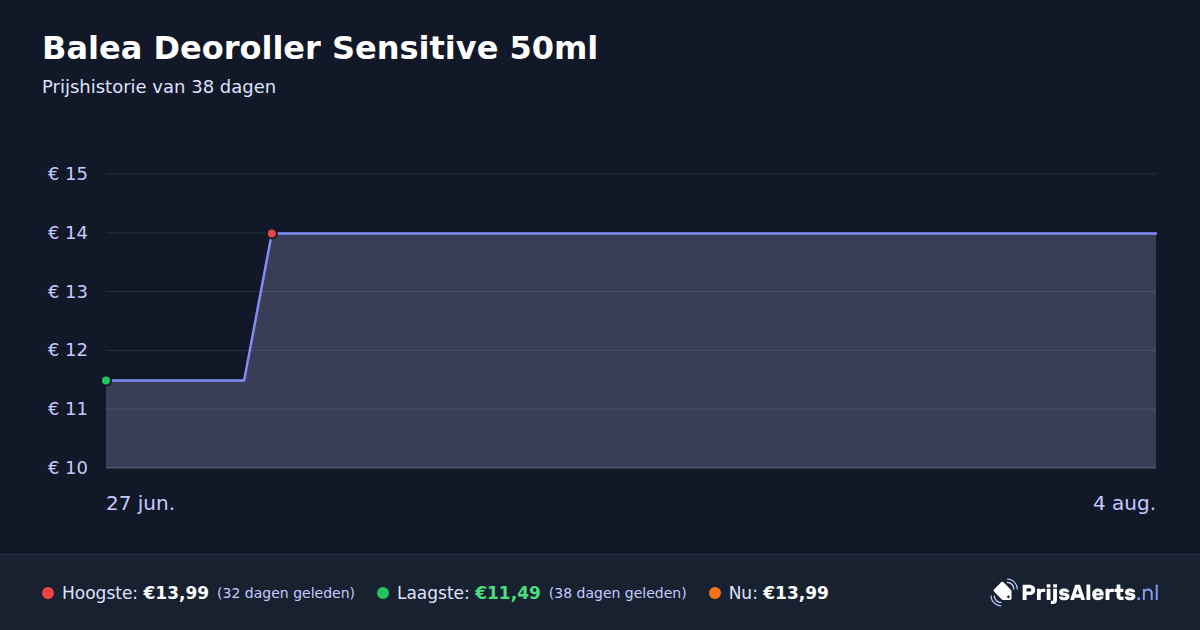Click the Prijshistorie van 38 dagen subtitle
The width and height of the screenshot is (1200, 630).
tap(159, 87)
